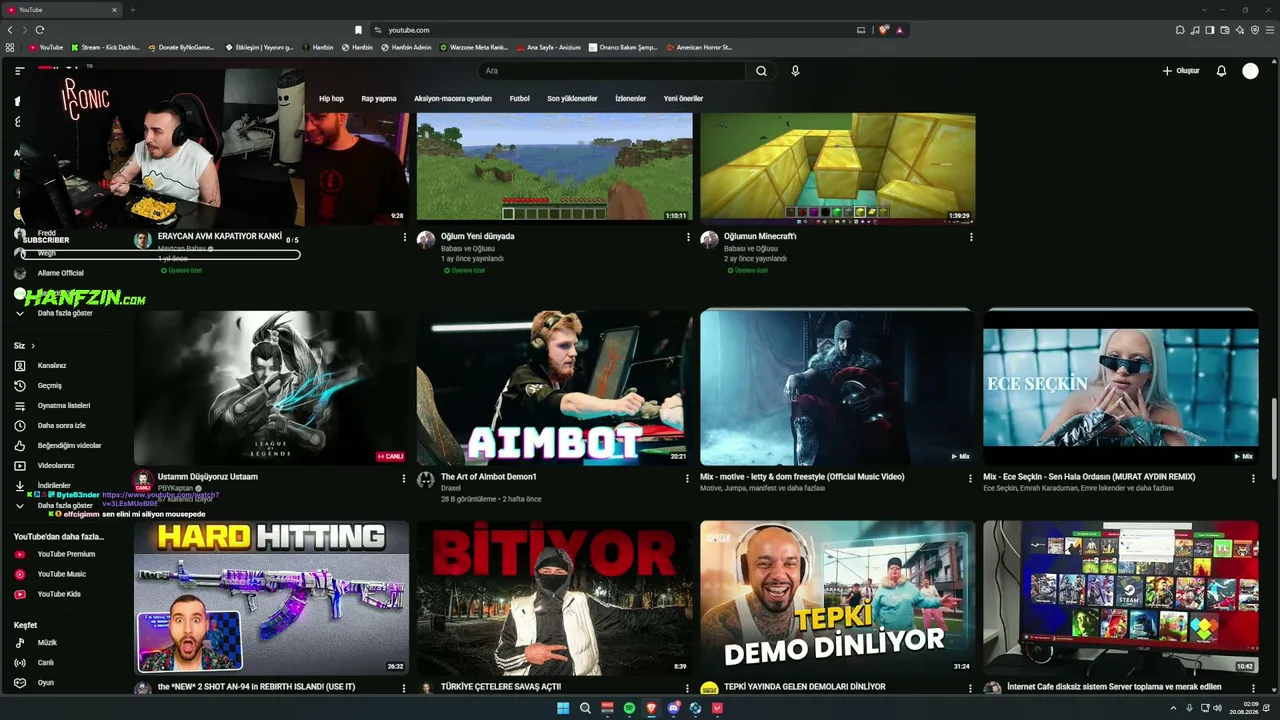Open options for ERAYCAN AVM KAPATIYOR video
The height and width of the screenshot is (720, 1280).
(x=405, y=237)
